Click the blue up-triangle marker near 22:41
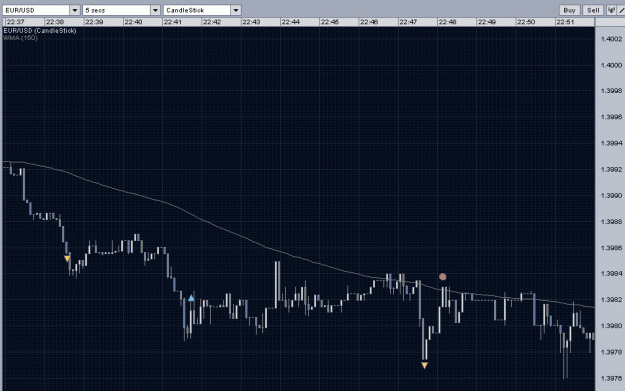625x391 pixels. pos(191,298)
